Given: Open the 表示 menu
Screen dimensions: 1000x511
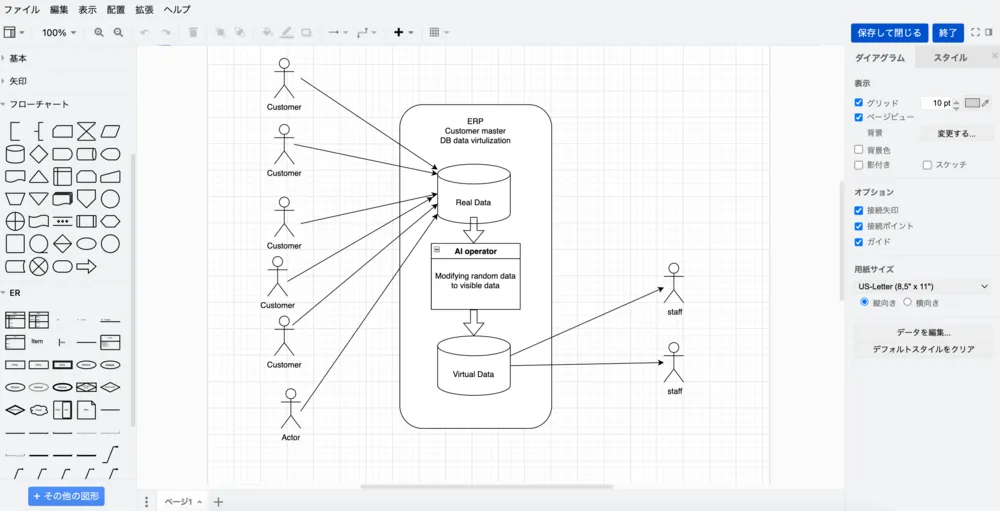Looking at the screenshot, I should click(x=88, y=10).
